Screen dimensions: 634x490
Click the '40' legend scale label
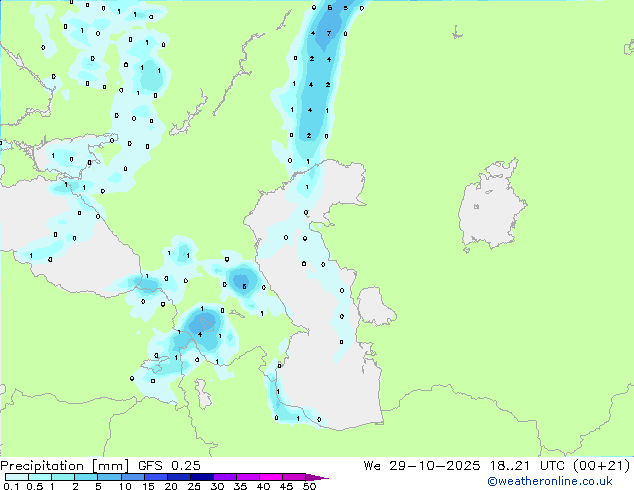(x=263, y=486)
